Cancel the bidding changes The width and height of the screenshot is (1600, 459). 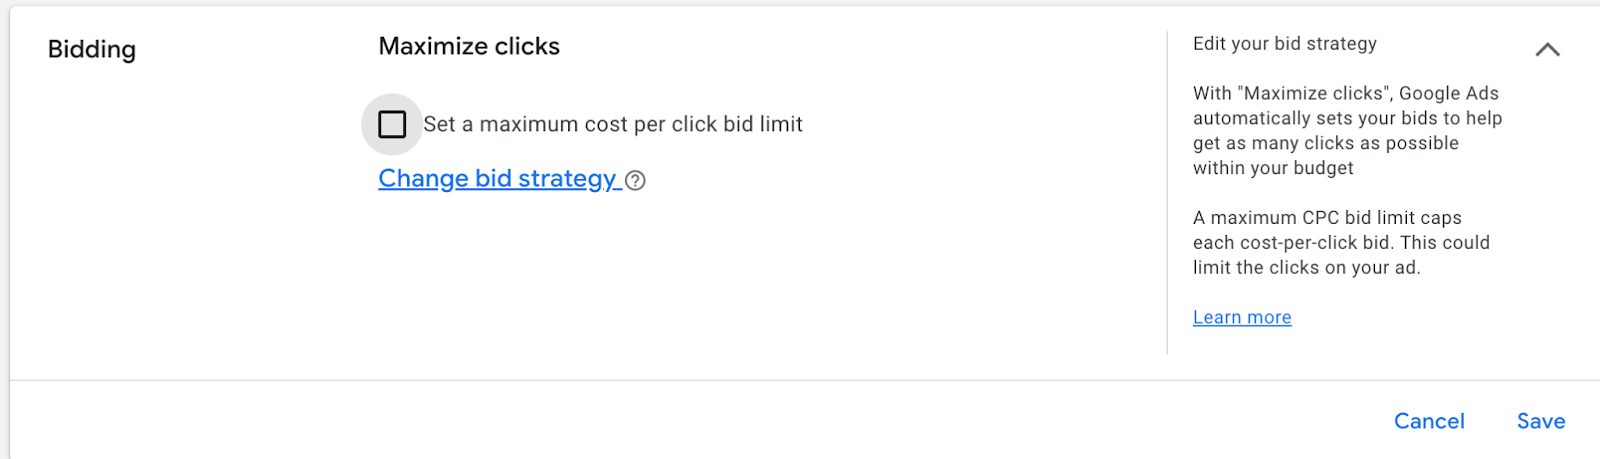1429,421
